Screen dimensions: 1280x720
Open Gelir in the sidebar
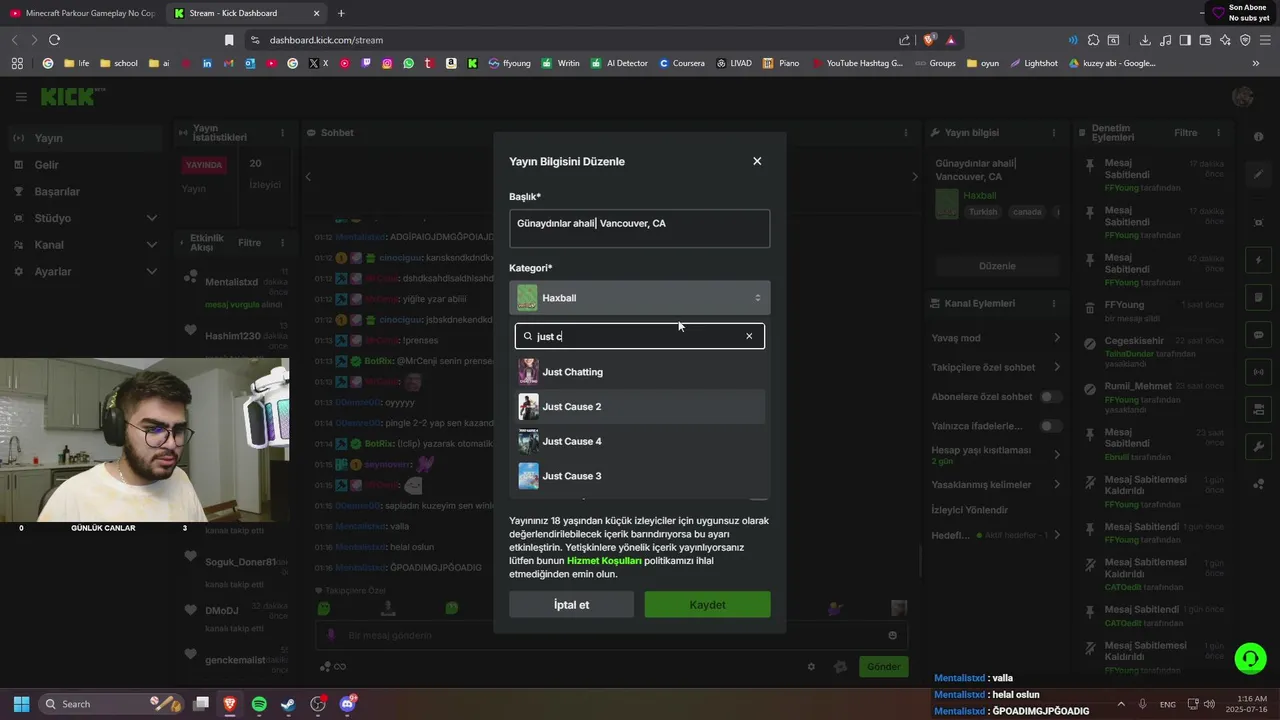[x=85, y=165]
